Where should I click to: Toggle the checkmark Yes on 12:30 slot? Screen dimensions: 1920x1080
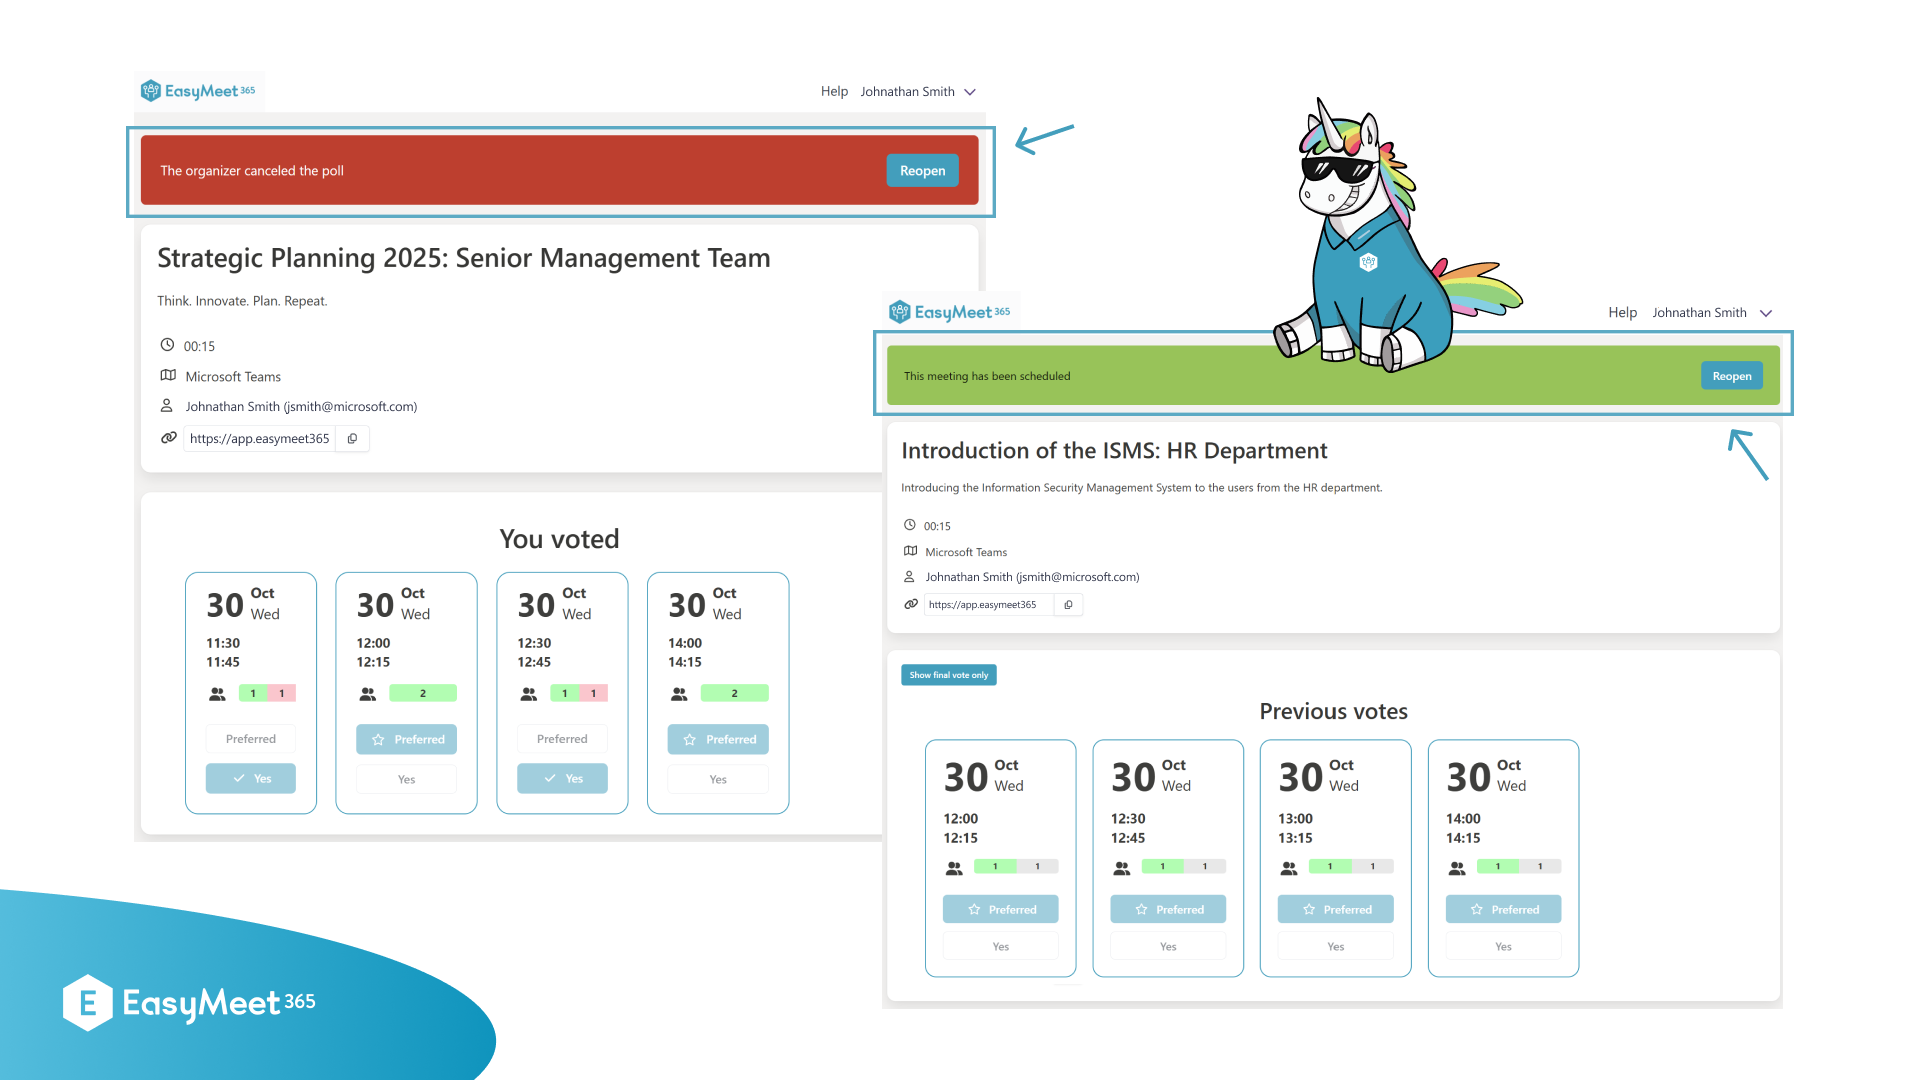[x=560, y=778]
